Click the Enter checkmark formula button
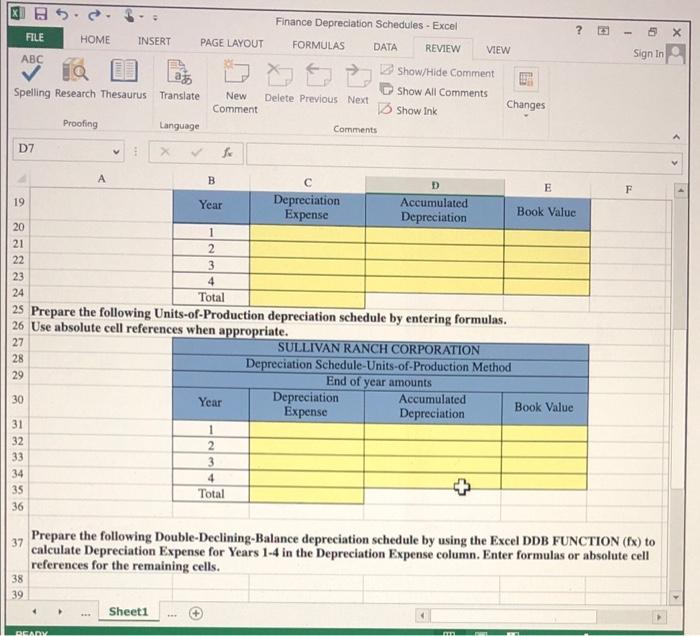Screen dimensions: 700x636 click(x=196, y=153)
